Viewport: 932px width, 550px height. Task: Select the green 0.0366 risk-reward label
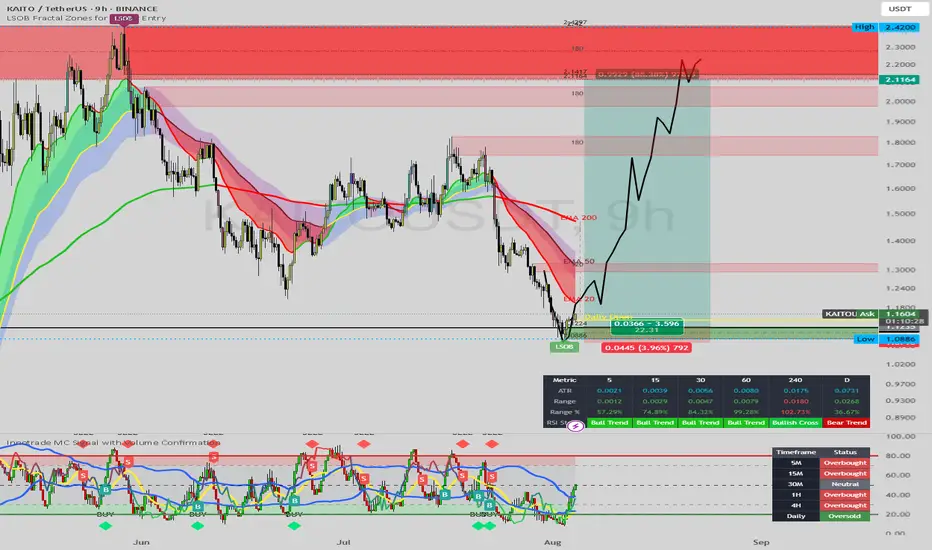tap(646, 327)
